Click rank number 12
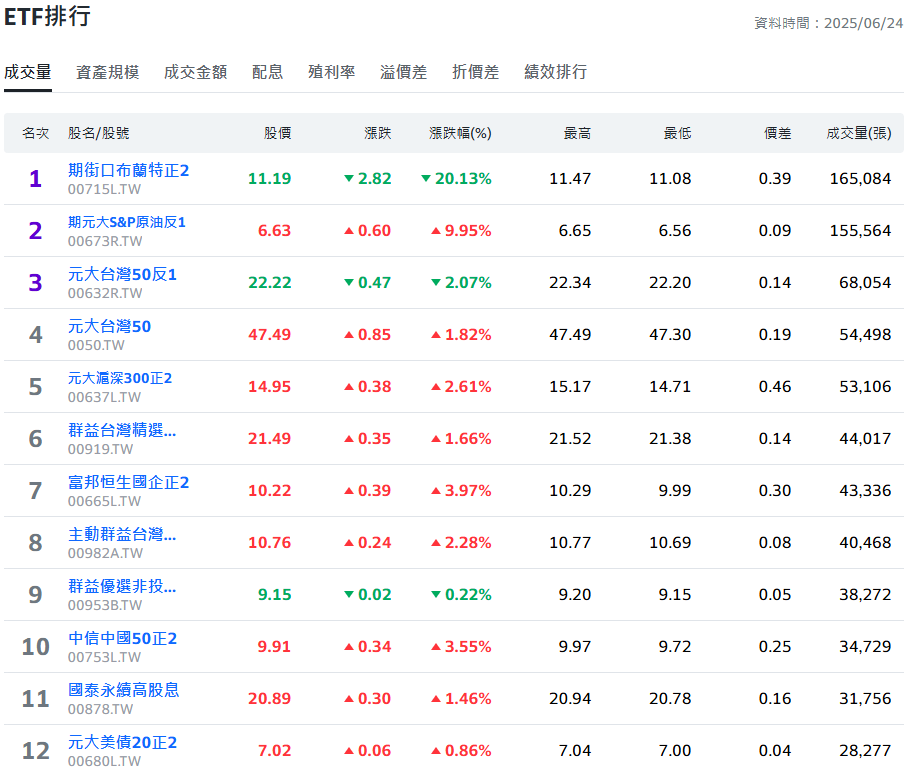Screen dimensions: 914x776 point(36,751)
